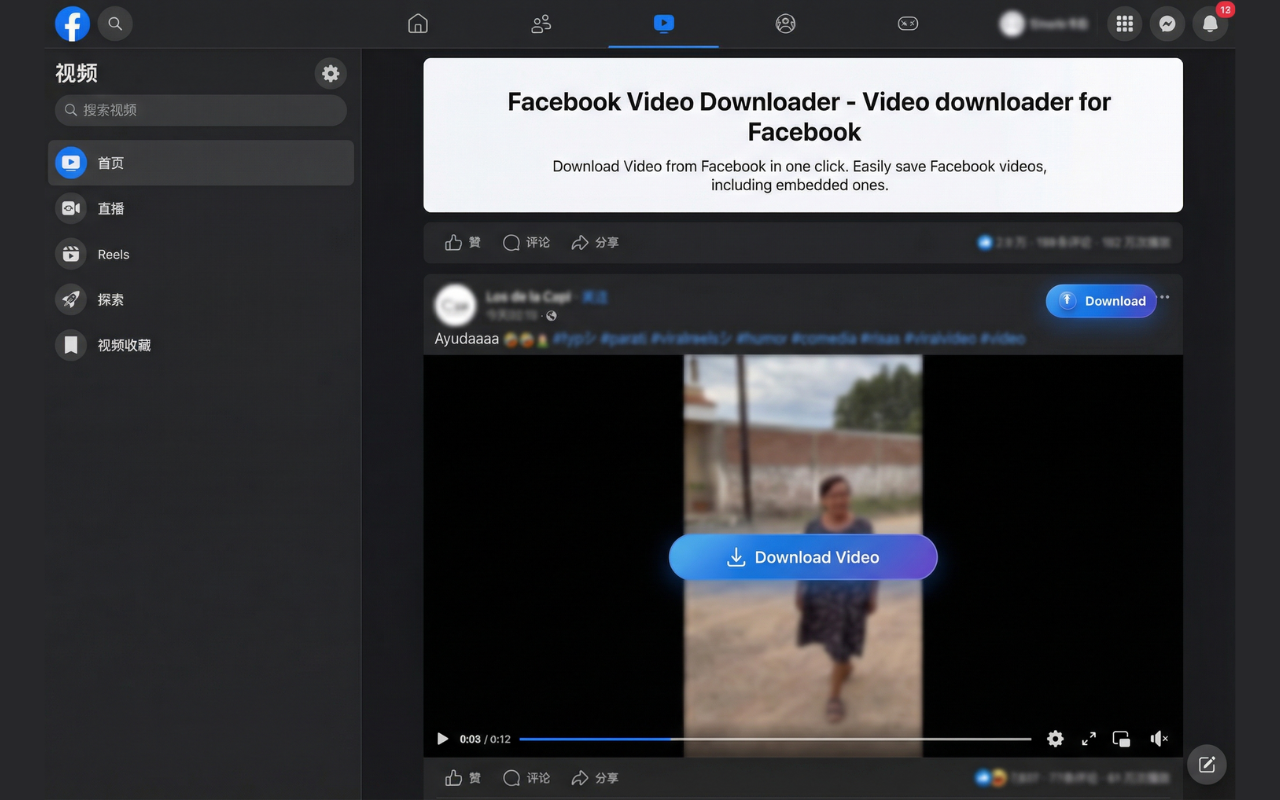Screen dimensions: 1280x800
Task: Open the video player quality settings gear
Action: [1055, 739]
